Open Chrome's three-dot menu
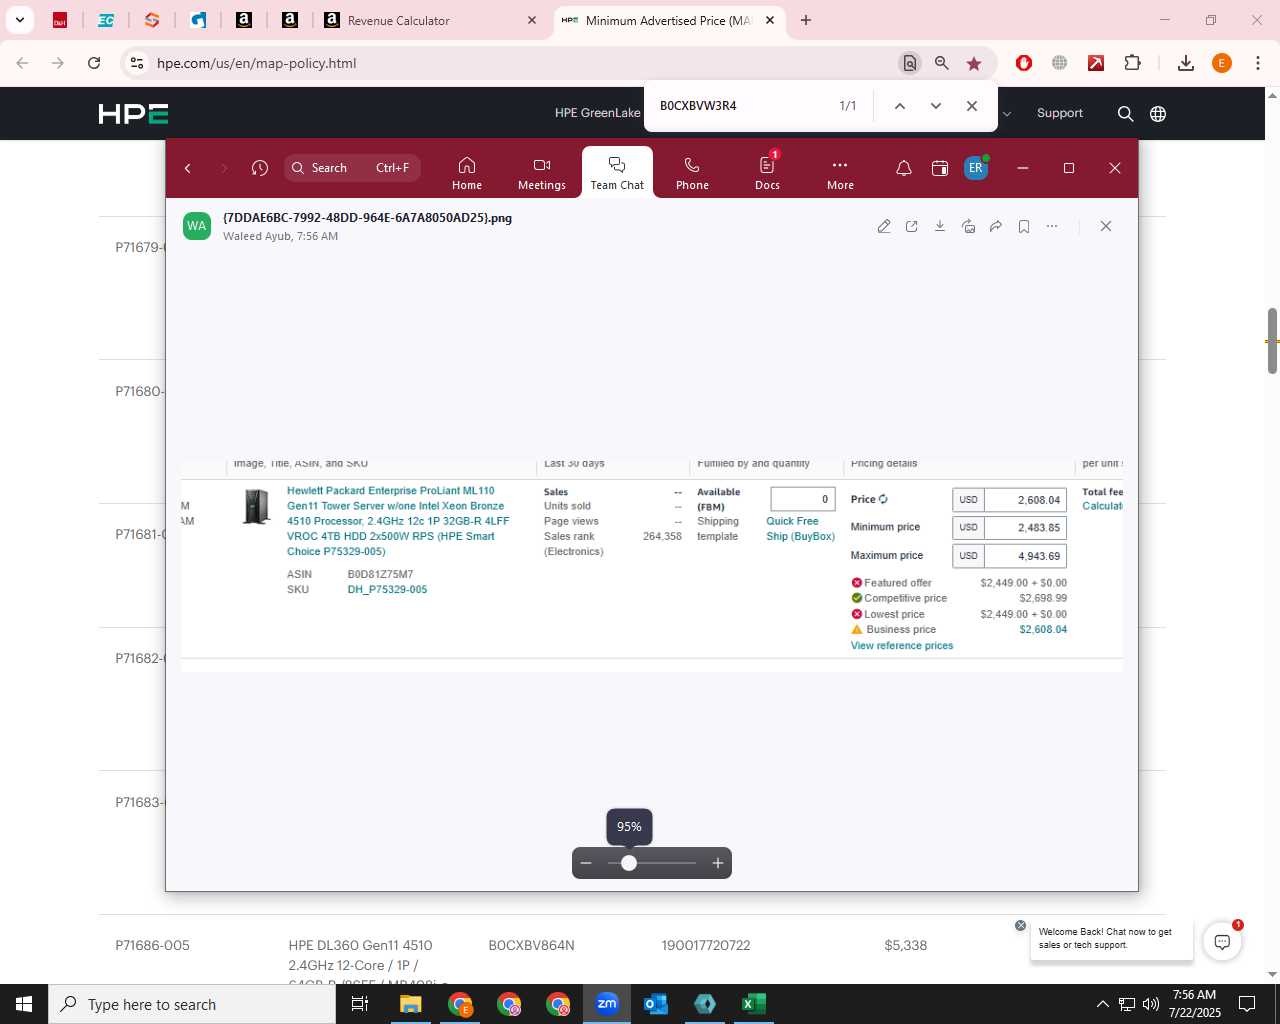The height and width of the screenshot is (1024, 1280). [x=1258, y=63]
